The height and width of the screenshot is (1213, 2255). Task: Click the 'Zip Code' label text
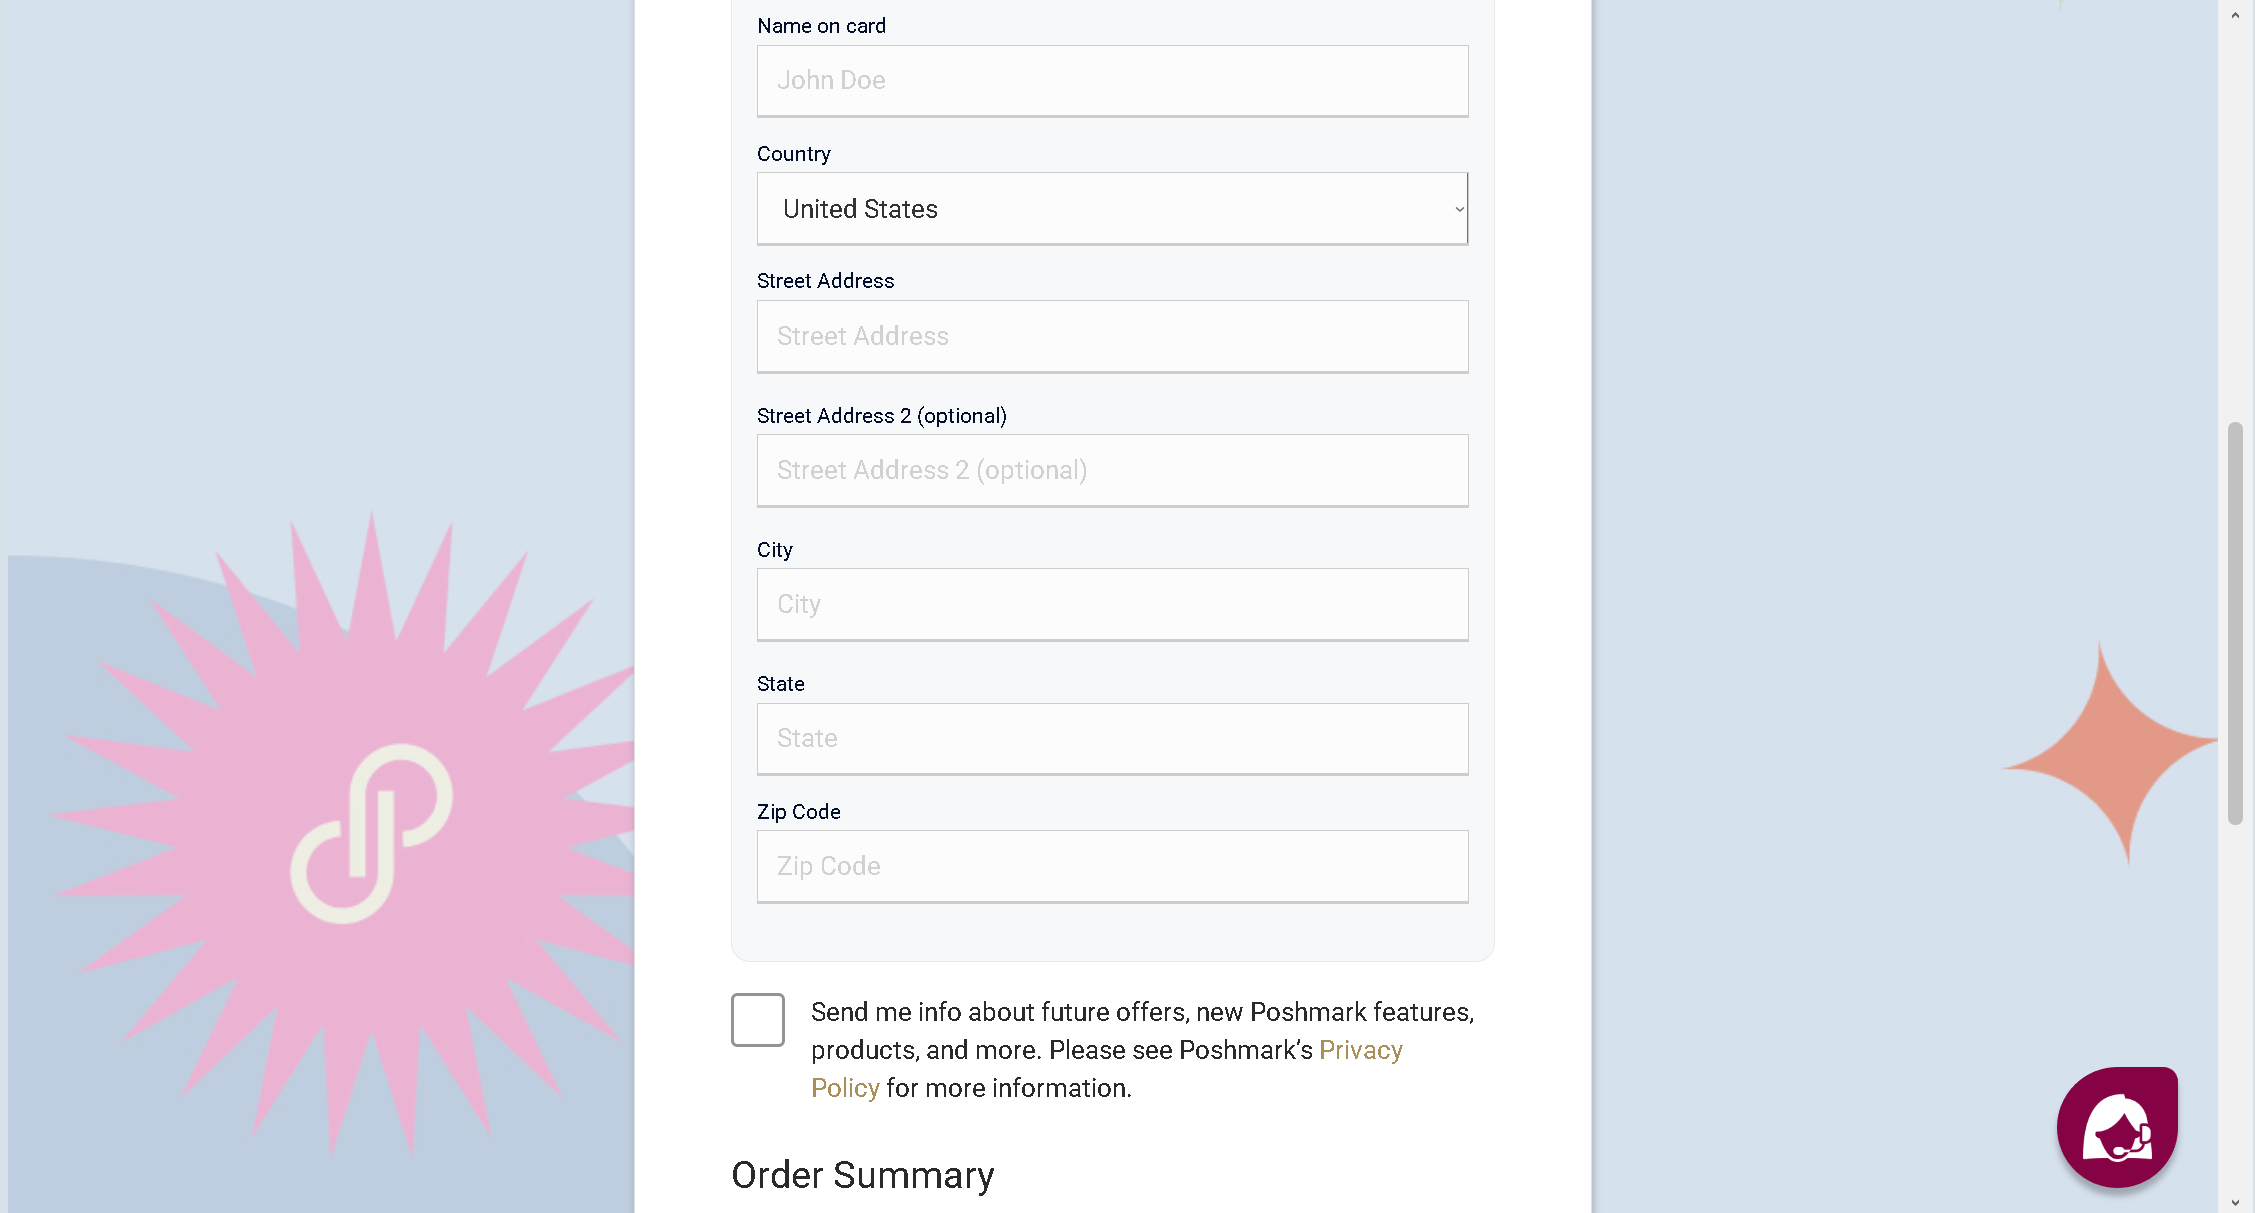pyautogui.click(x=798, y=812)
